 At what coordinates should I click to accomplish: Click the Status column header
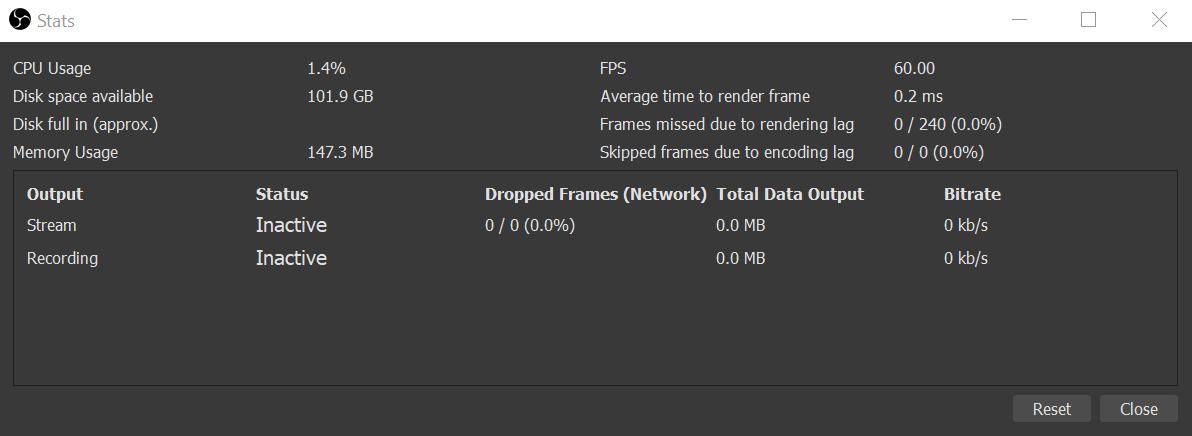[282, 194]
